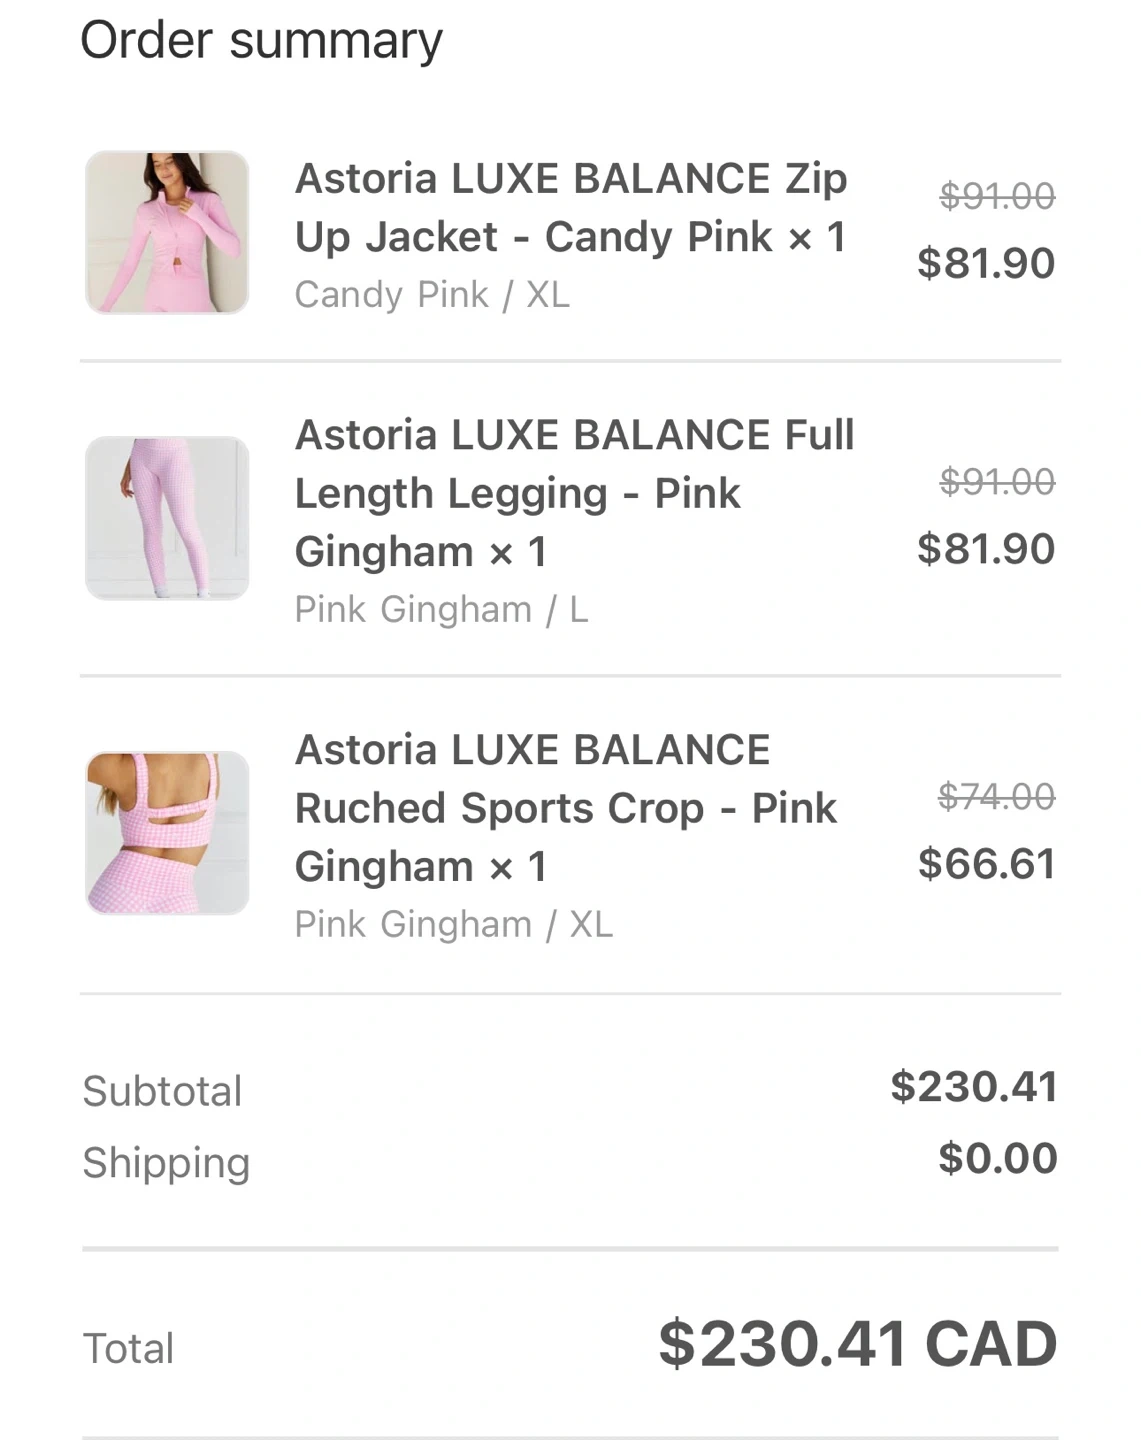
Task: Click the Ruched Sports Crop product title
Action: pos(565,808)
